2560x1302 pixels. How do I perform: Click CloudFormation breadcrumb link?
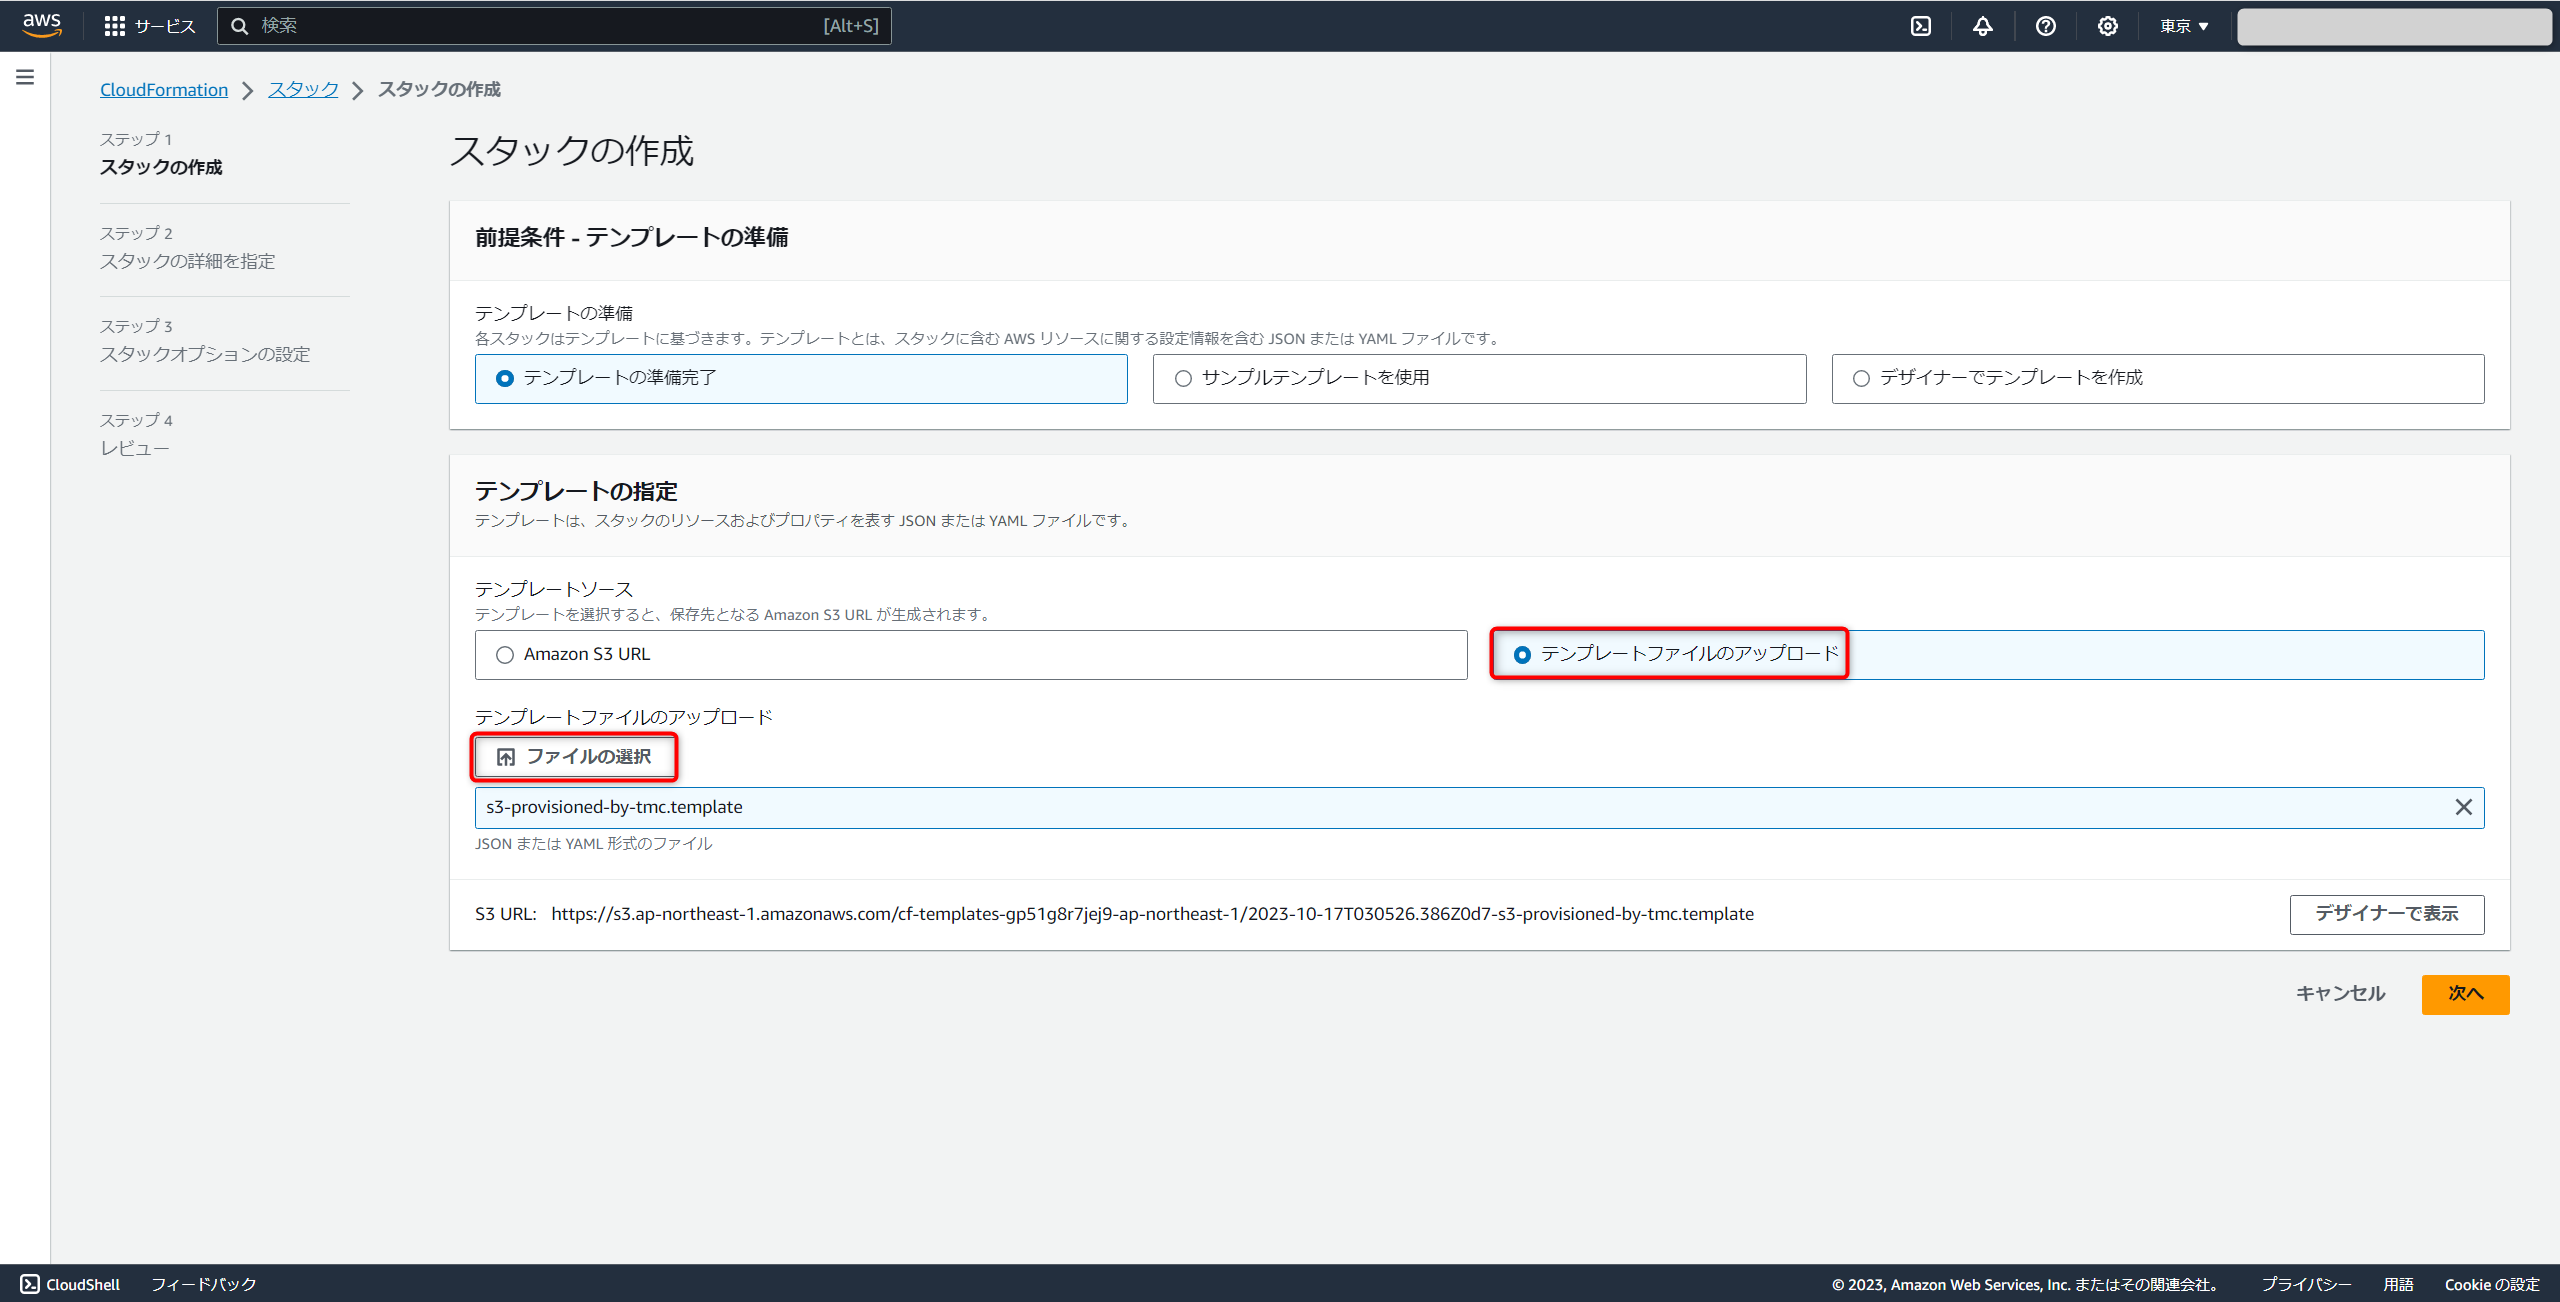pos(164,90)
